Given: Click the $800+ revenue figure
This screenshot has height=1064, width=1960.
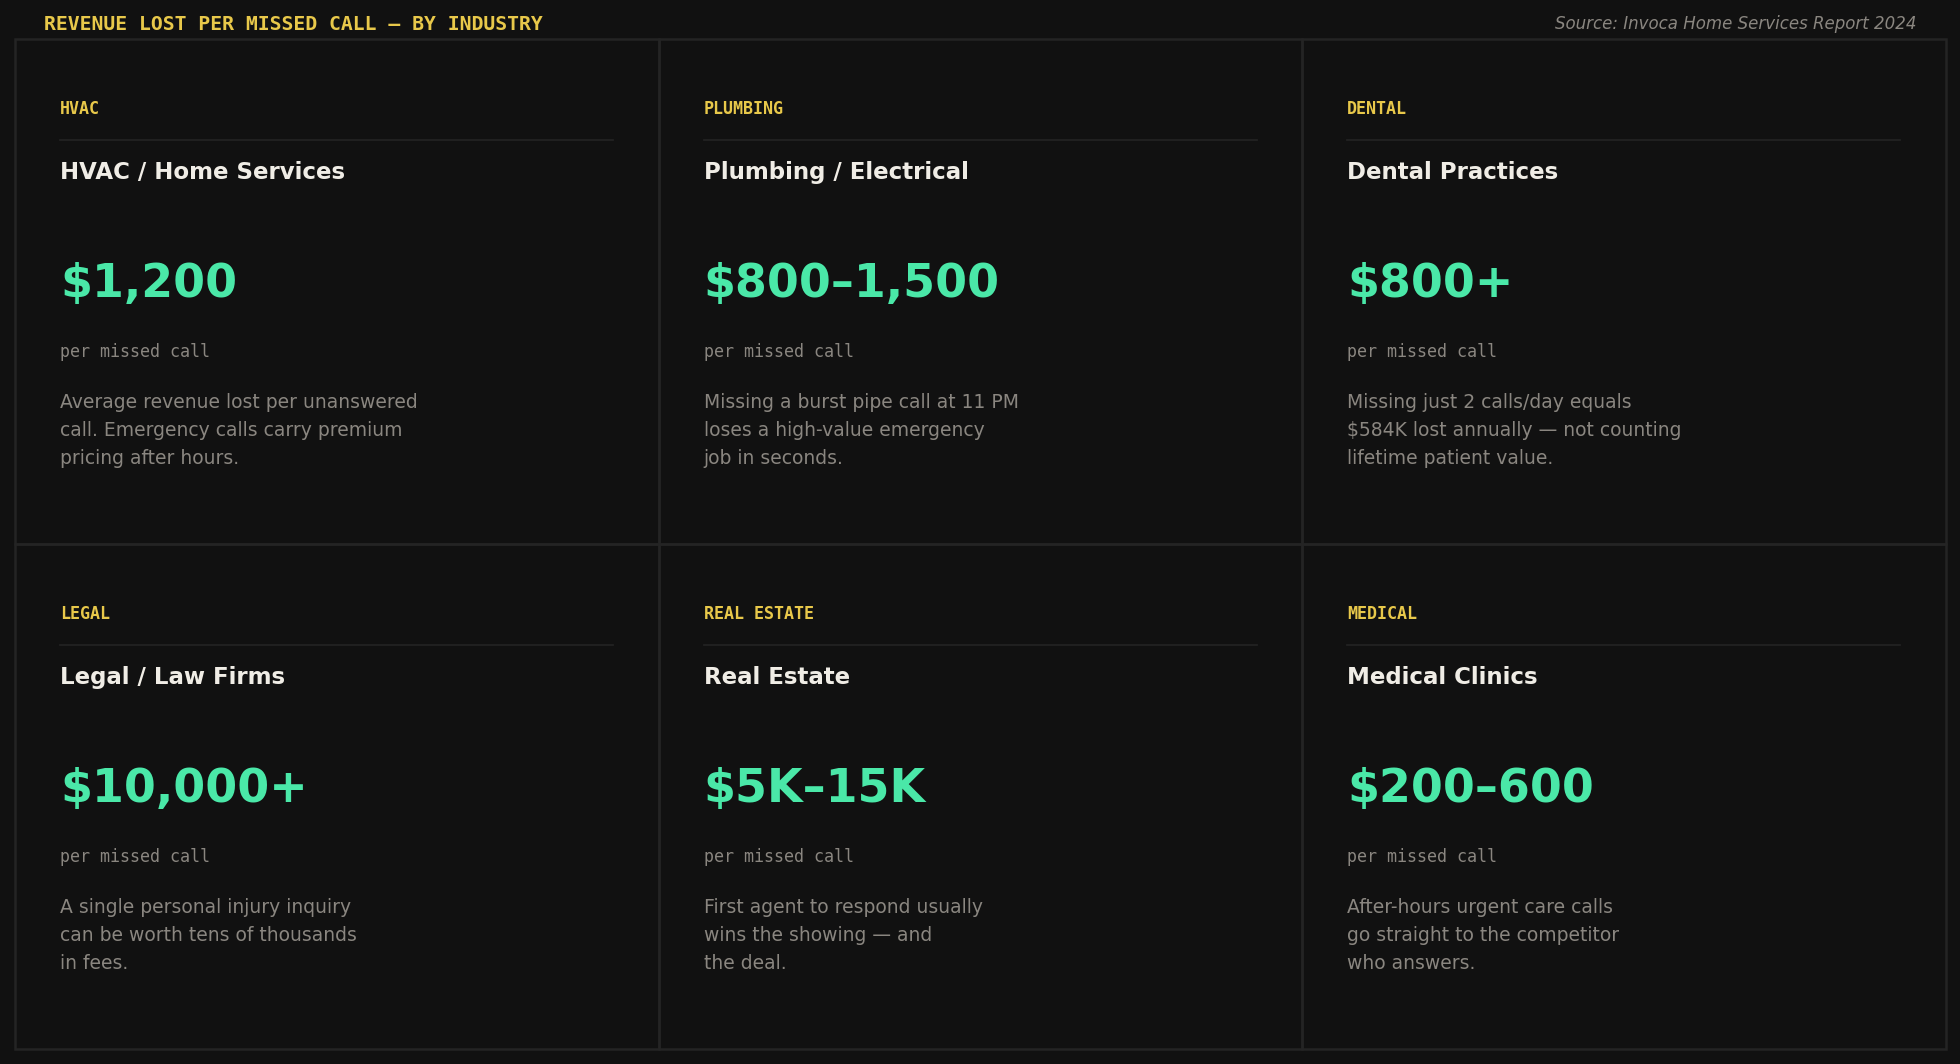Looking at the screenshot, I should (x=1429, y=282).
